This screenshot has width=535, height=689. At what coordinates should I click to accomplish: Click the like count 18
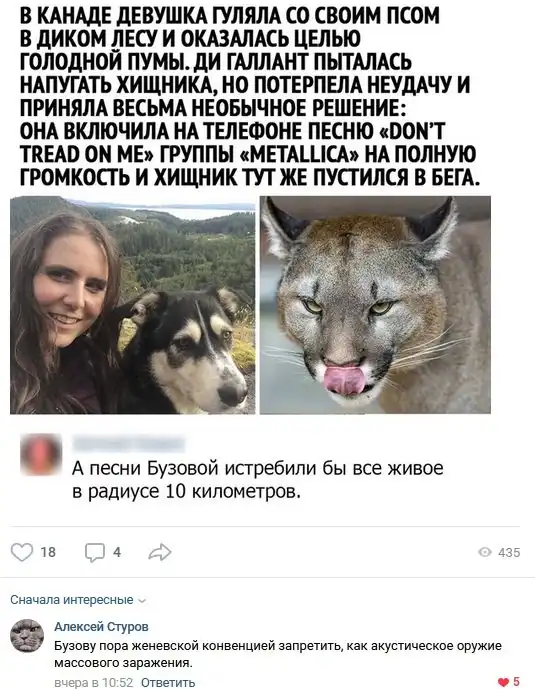point(48,552)
